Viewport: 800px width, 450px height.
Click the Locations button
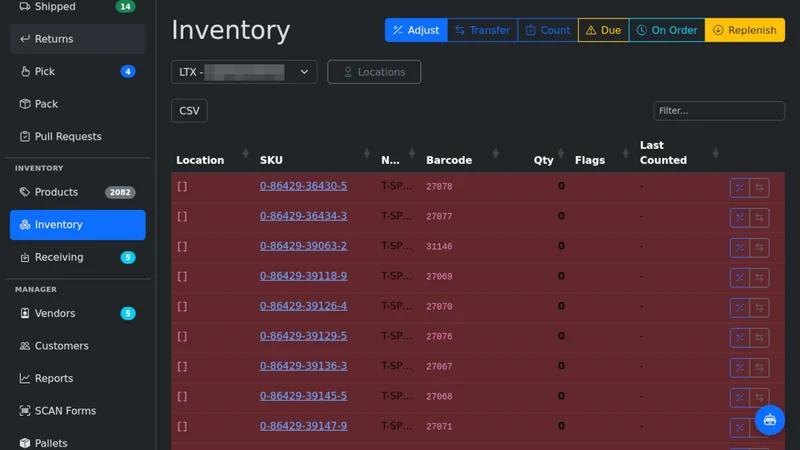coord(374,72)
